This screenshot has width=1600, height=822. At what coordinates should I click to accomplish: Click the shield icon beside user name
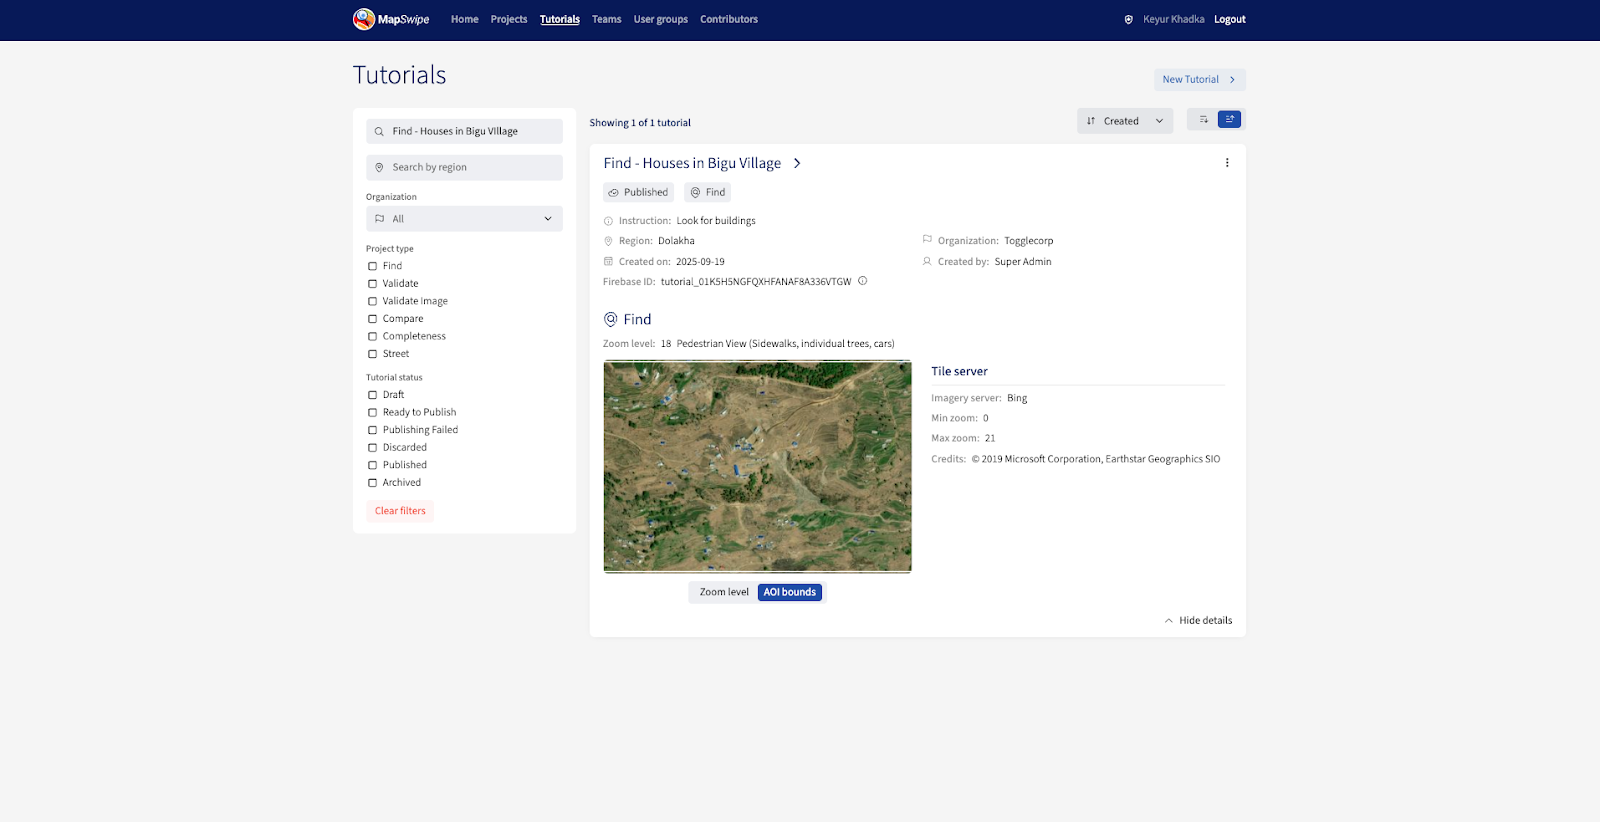point(1129,19)
